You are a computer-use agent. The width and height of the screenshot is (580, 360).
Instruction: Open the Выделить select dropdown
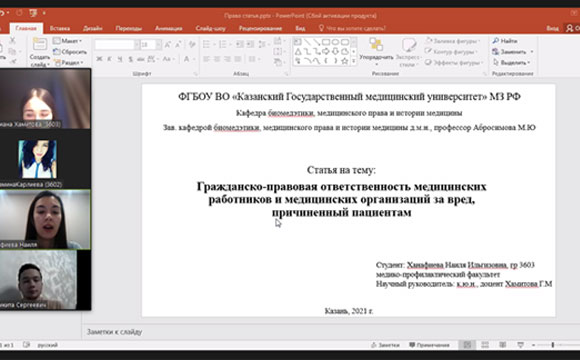click(512, 63)
